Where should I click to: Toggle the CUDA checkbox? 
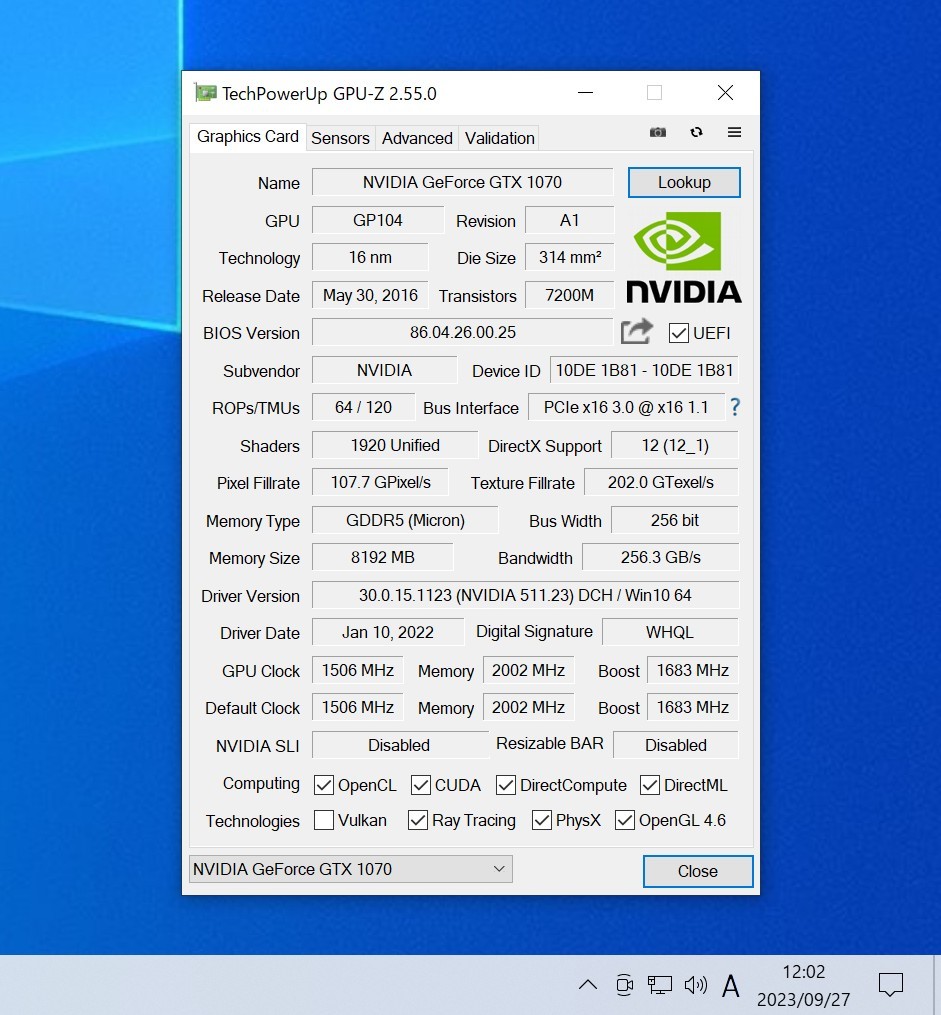(421, 785)
